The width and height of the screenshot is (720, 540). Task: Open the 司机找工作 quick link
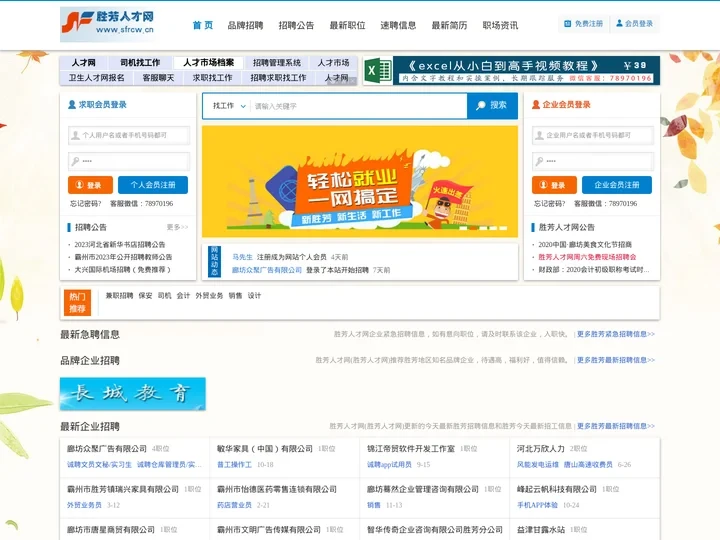pos(140,62)
